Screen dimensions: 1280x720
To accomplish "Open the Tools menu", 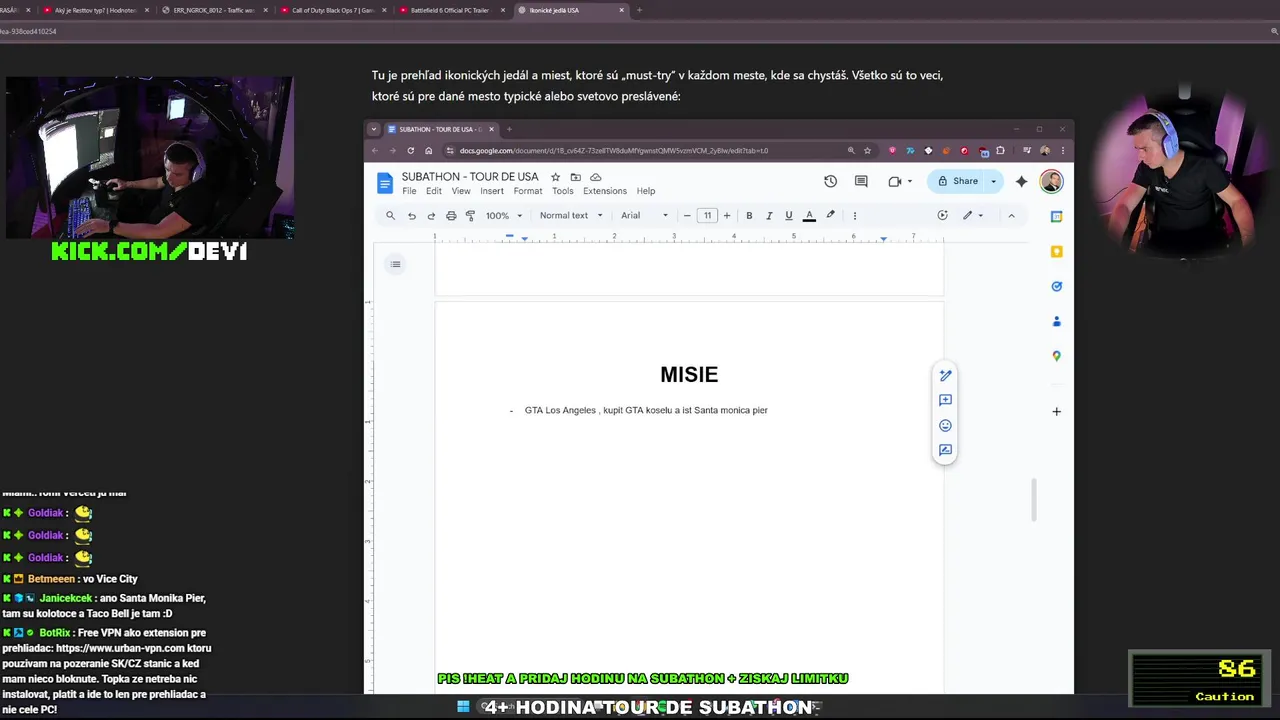I will tap(563, 191).
